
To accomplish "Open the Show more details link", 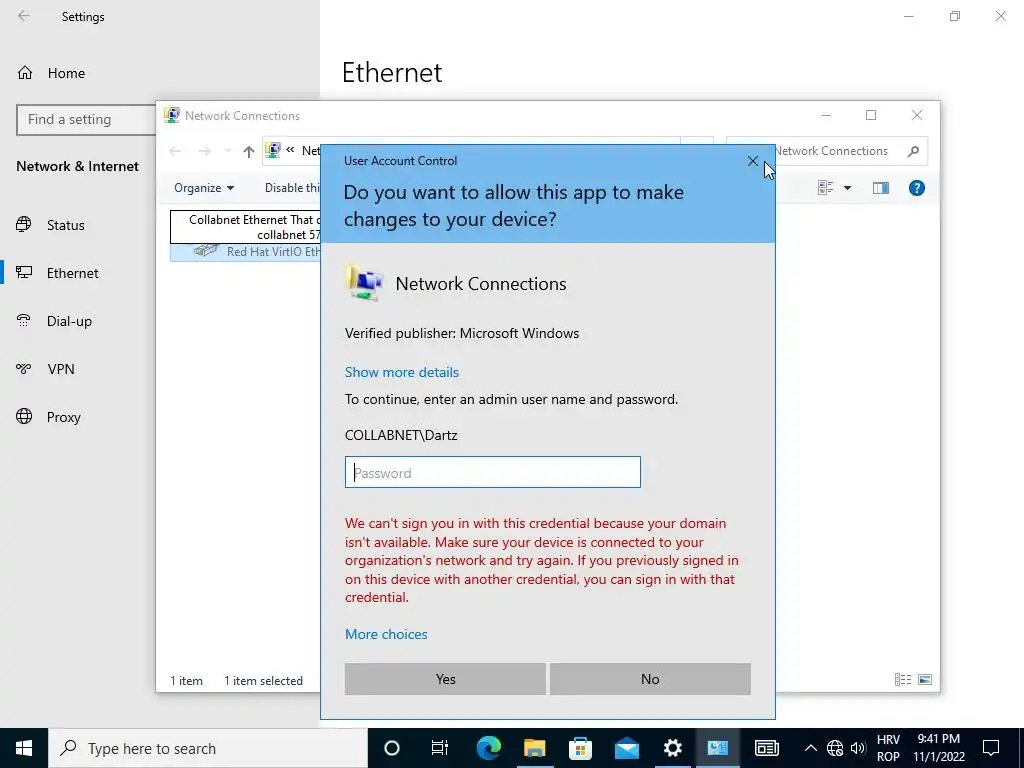I will coord(402,372).
